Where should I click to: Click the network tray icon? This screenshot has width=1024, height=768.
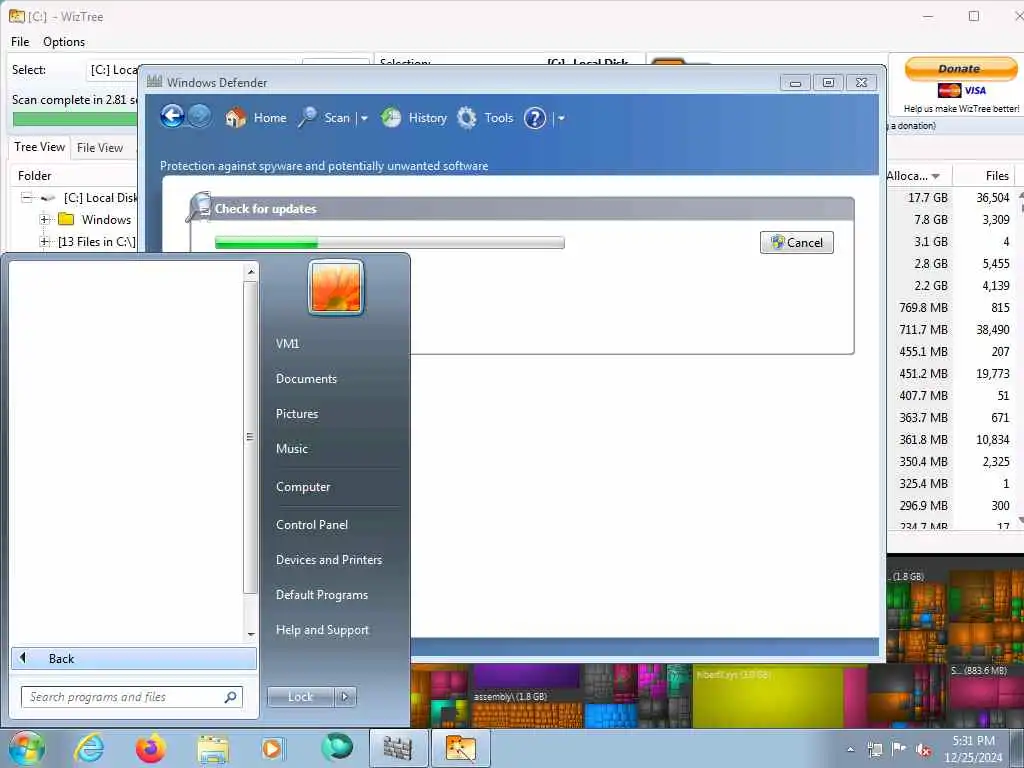coord(874,750)
